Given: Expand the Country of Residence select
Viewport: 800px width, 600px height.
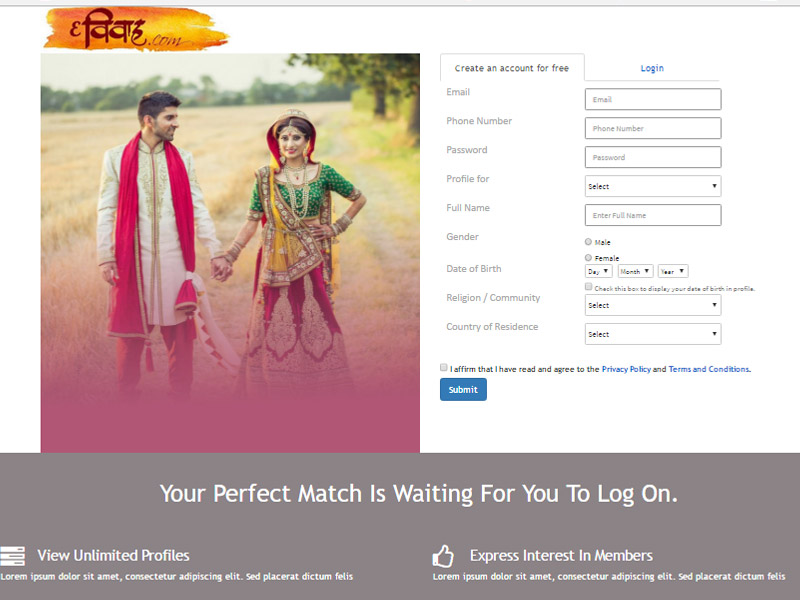Looking at the screenshot, I should (653, 334).
